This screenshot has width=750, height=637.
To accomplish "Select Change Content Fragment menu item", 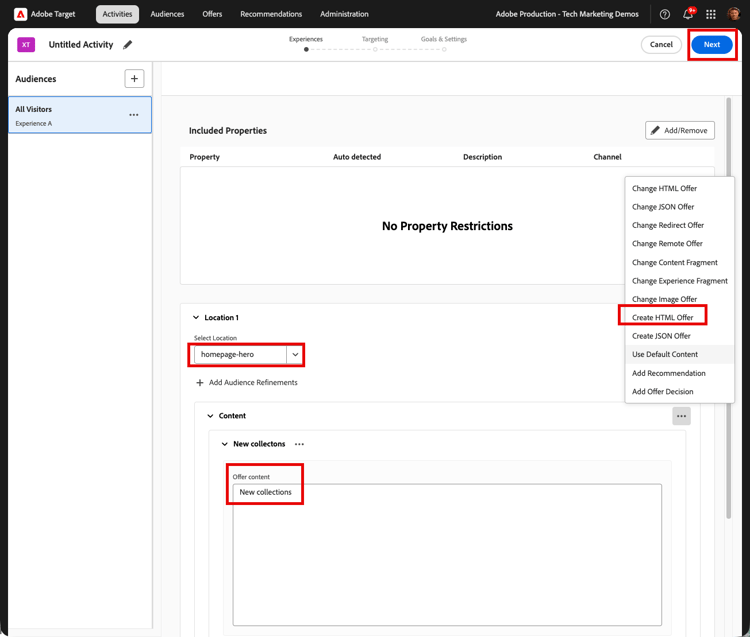I will tap(679, 263).
